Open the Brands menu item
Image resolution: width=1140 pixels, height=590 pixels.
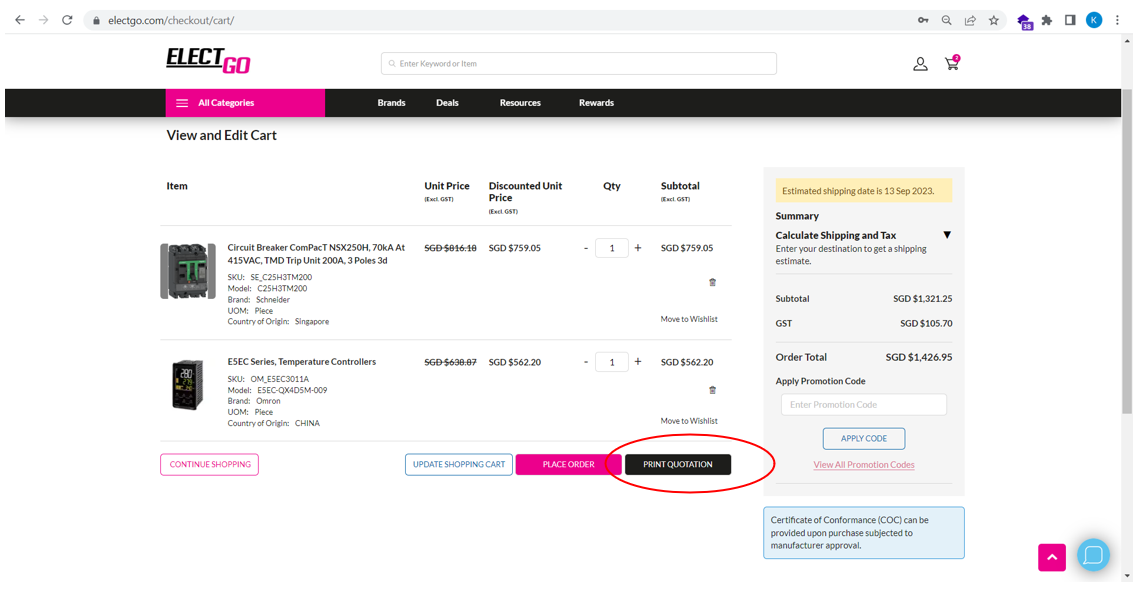pyautogui.click(x=391, y=102)
